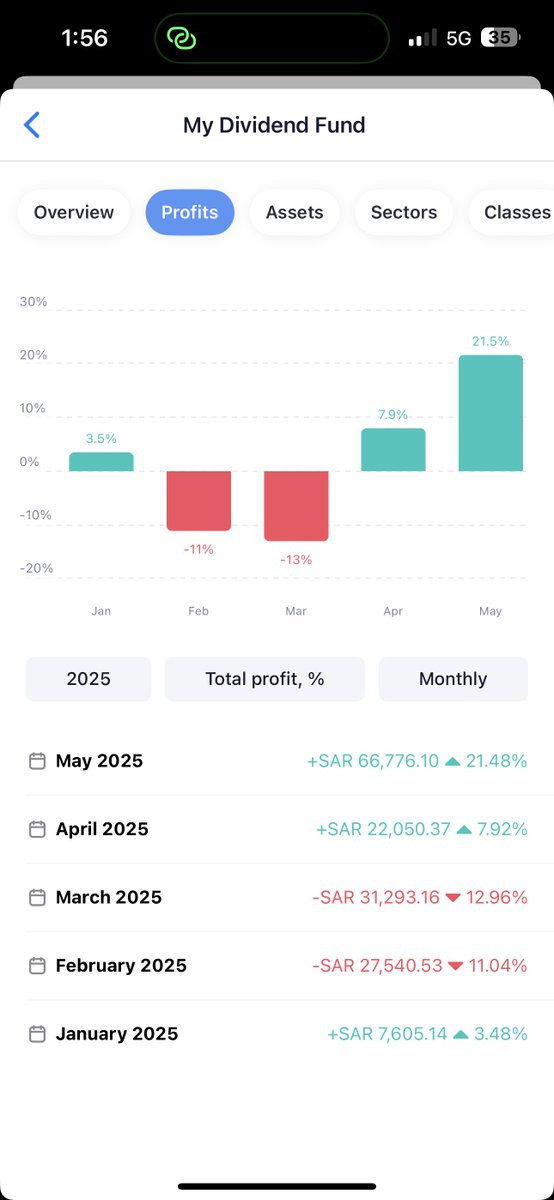Tap green link icon in Dynamic Island
This screenshot has width=554, height=1200.
coord(182,39)
